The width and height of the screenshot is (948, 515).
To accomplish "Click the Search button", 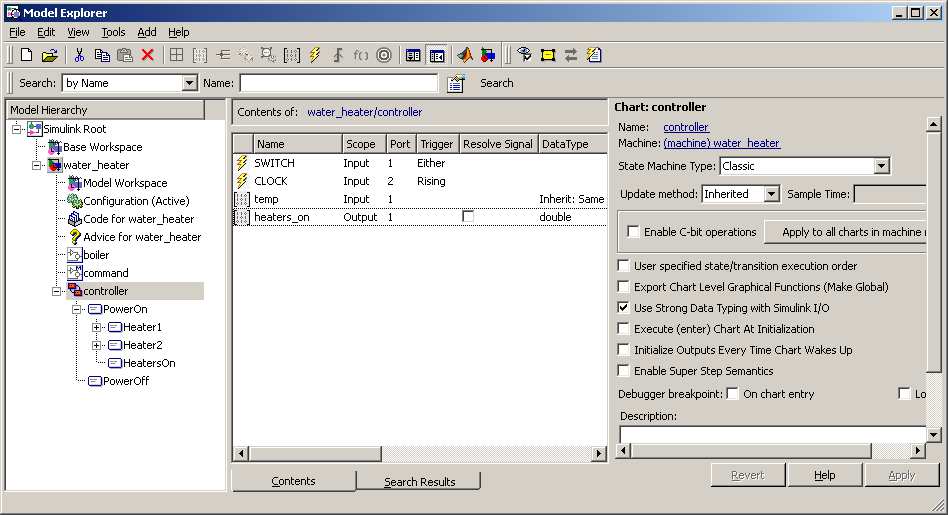I will click(496, 83).
